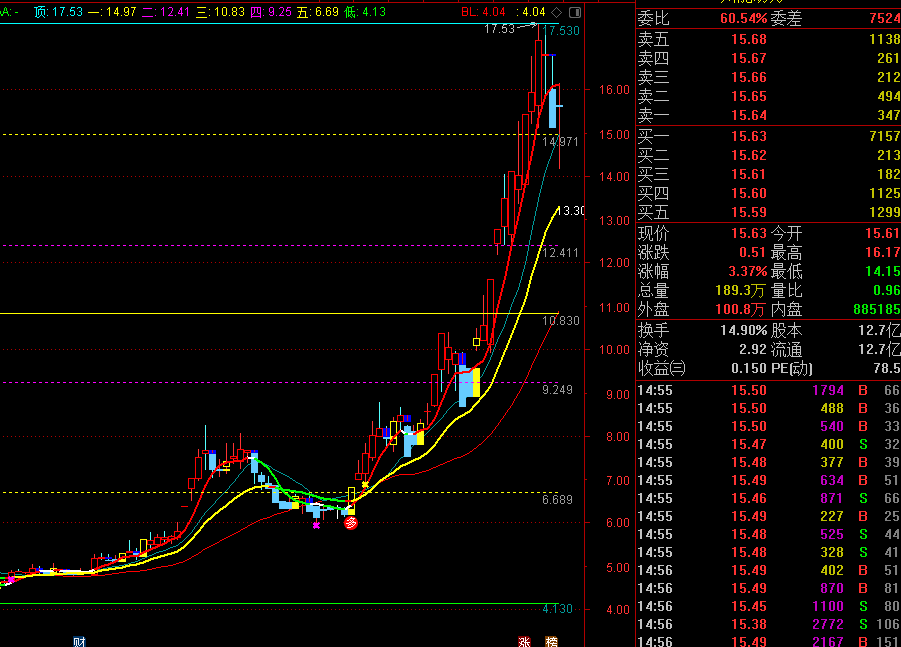
Task: Select the trade row with volume 634
Action: (x=769, y=480)
